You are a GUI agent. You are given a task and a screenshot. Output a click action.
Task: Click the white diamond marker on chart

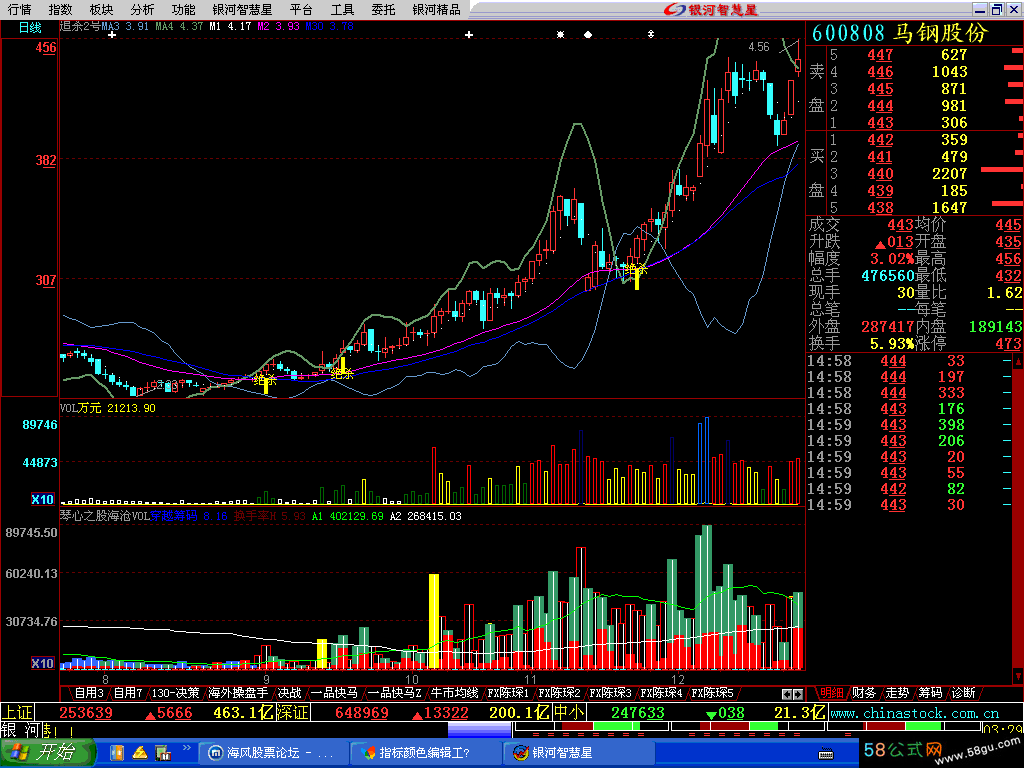pos(588,35)
